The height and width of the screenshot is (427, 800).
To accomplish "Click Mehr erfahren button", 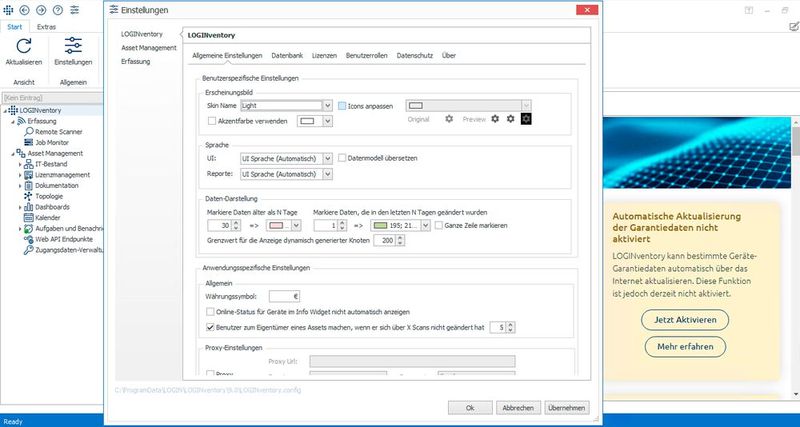I will (x=685, y=347).
